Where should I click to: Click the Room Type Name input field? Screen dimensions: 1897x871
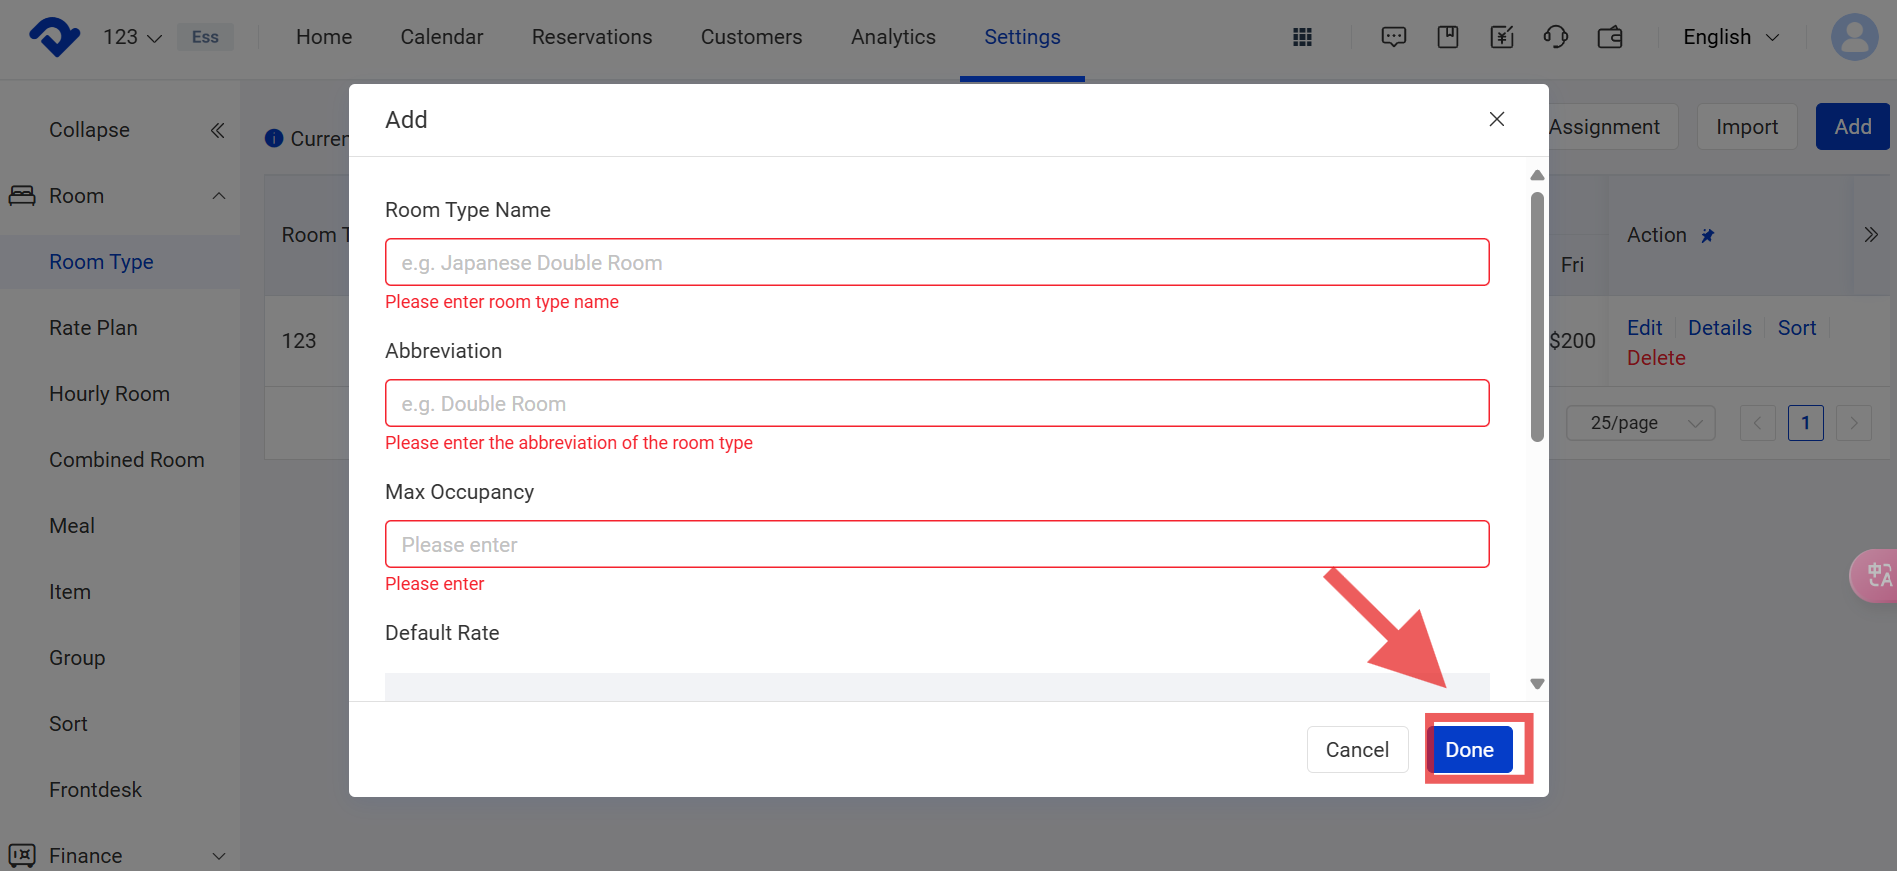click(936, 262)
